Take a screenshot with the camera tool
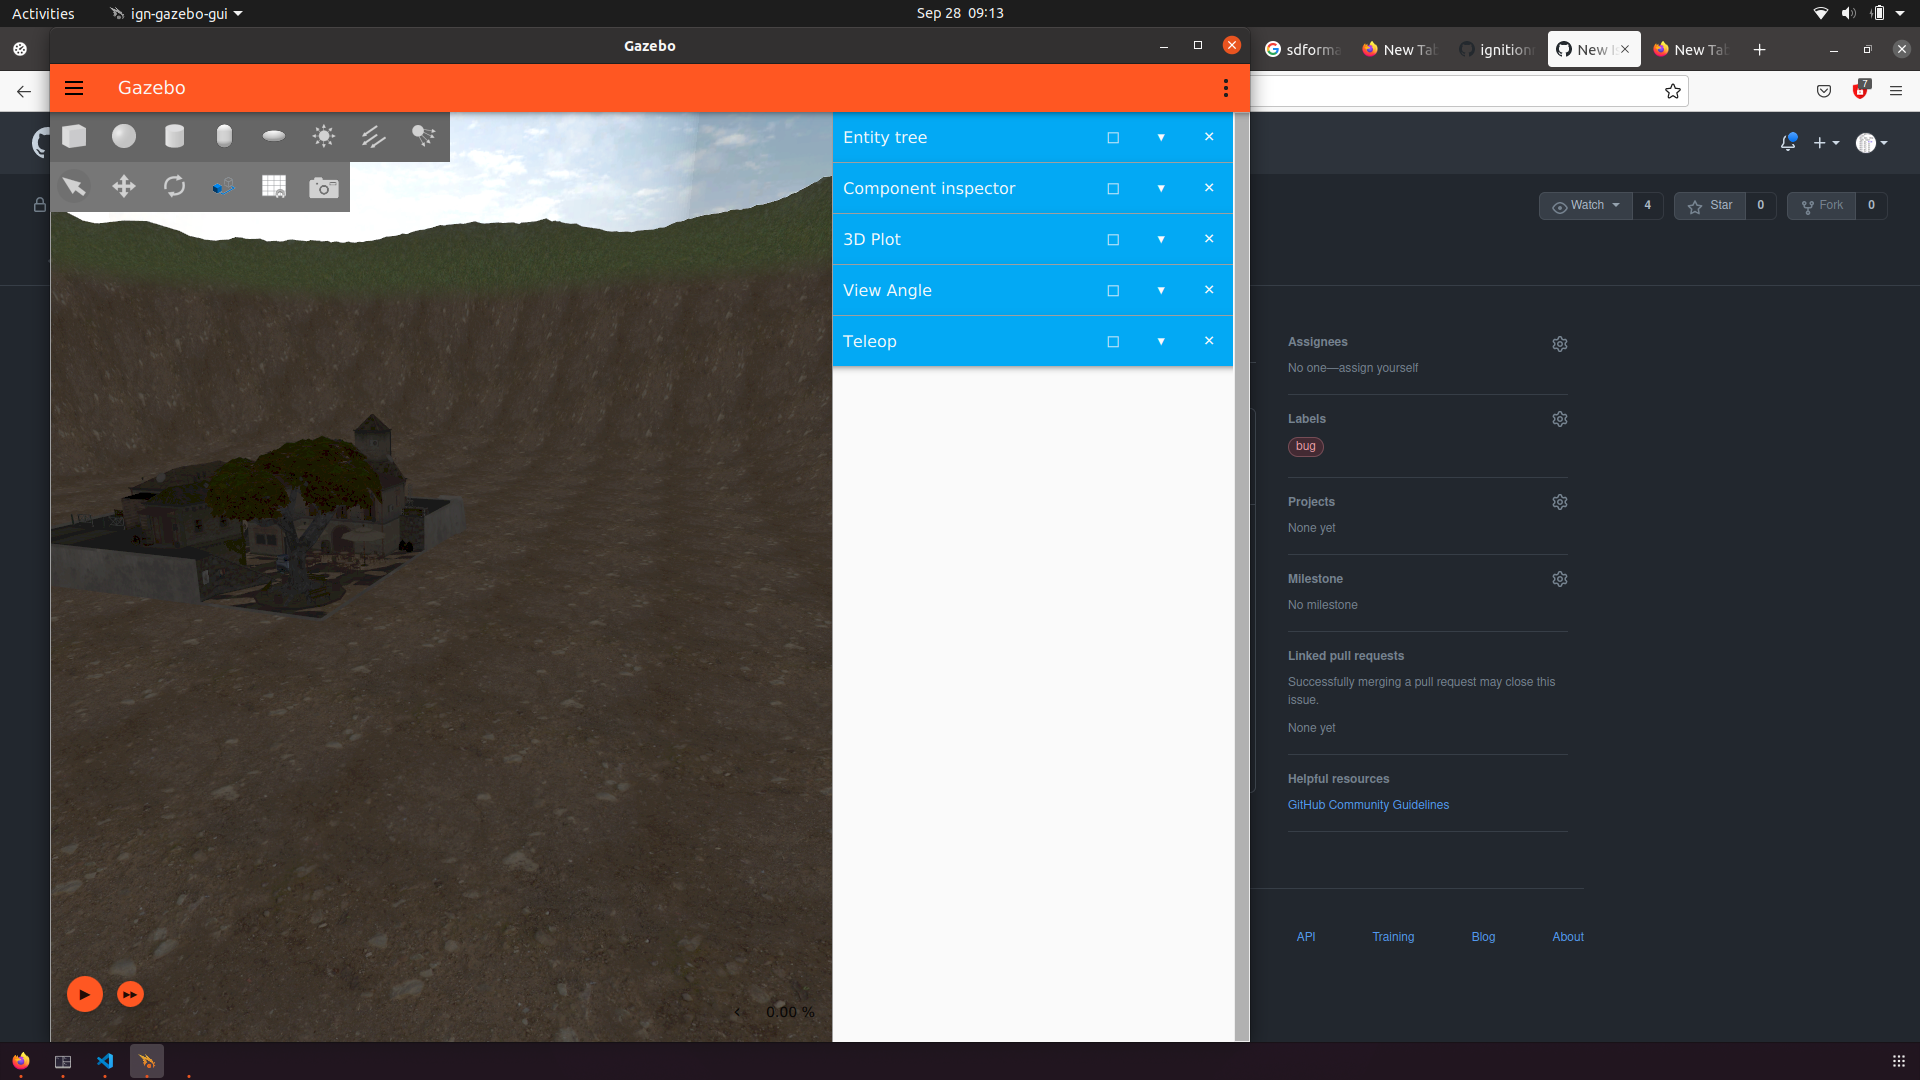This screenshot has width=1920, height=1080. point(323,187)
